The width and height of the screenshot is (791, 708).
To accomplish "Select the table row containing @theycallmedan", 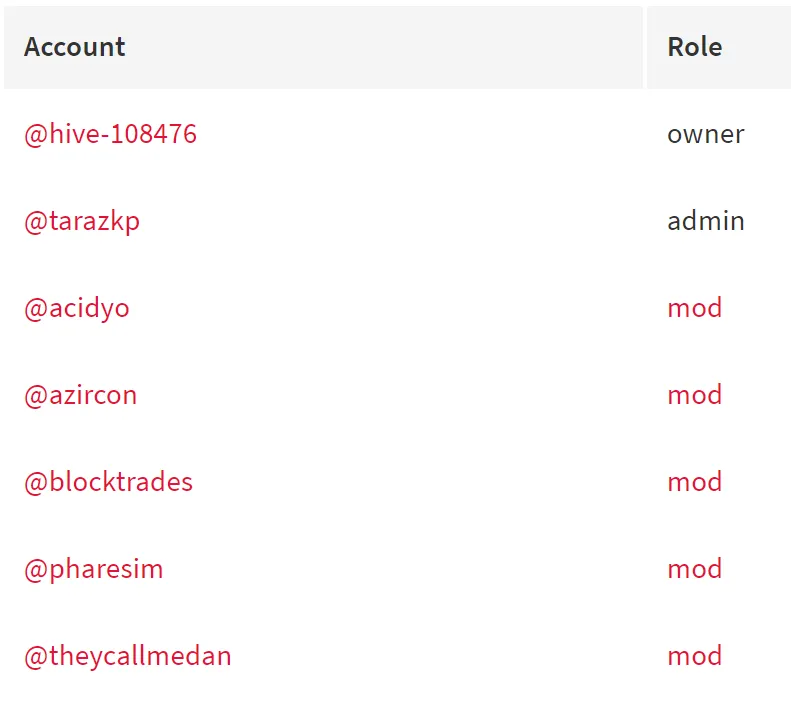I will pyautogui.click(x=398, y=656).
